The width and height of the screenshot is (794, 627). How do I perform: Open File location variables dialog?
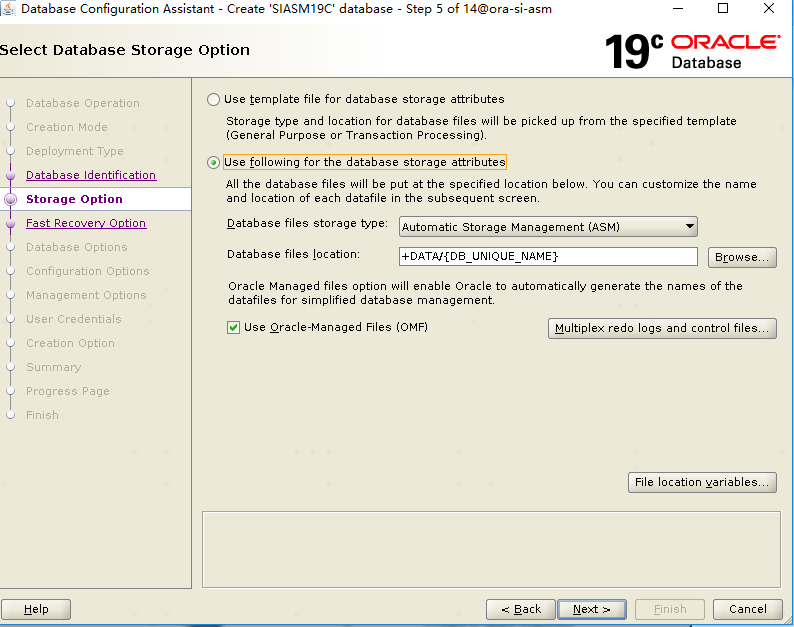pos(702,482)
